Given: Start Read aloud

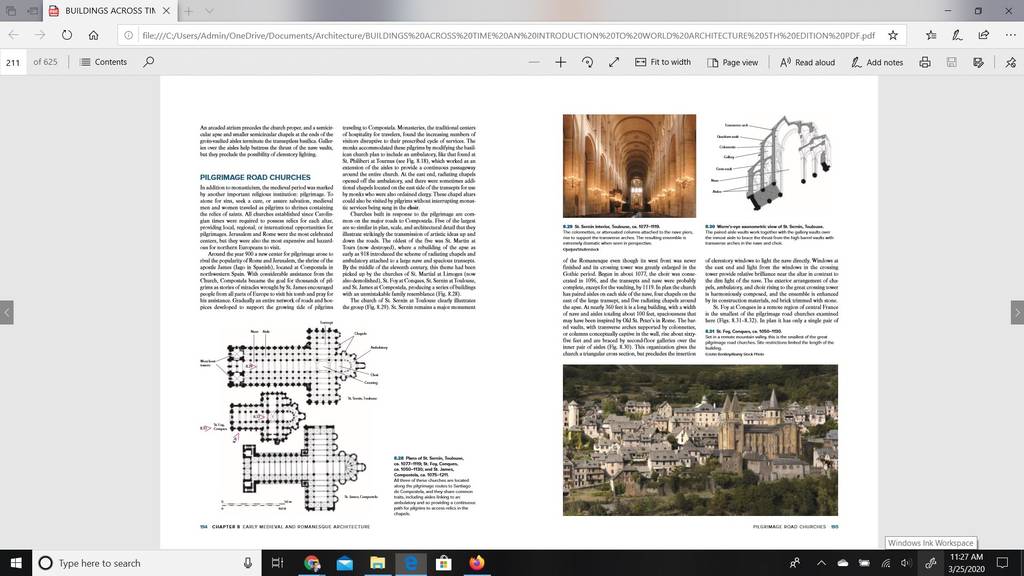Looking at the screenshot, I should pos(807,62).
